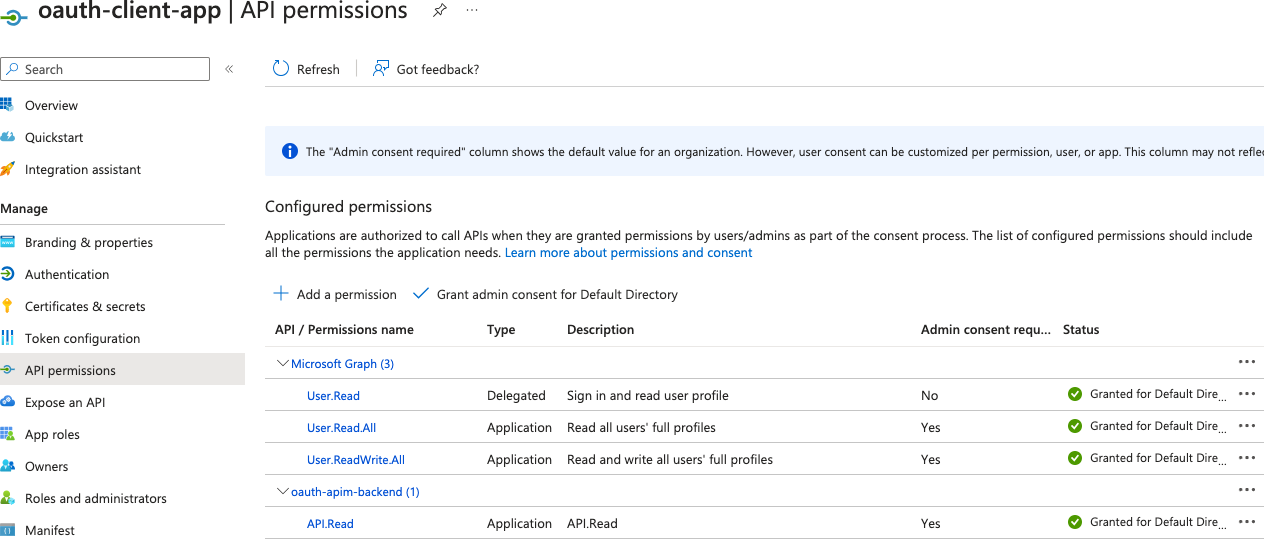Click the Owners people icon
1264x549 pixels.
click(7, 466)
